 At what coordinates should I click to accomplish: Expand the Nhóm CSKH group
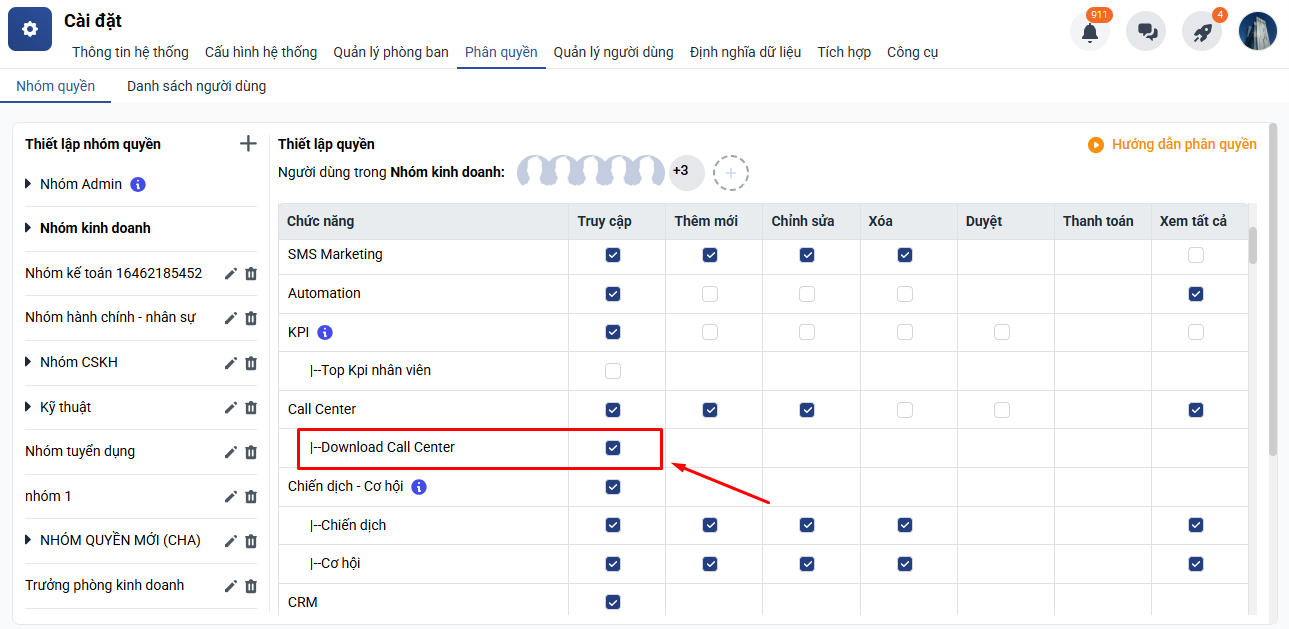click(28, 362)
